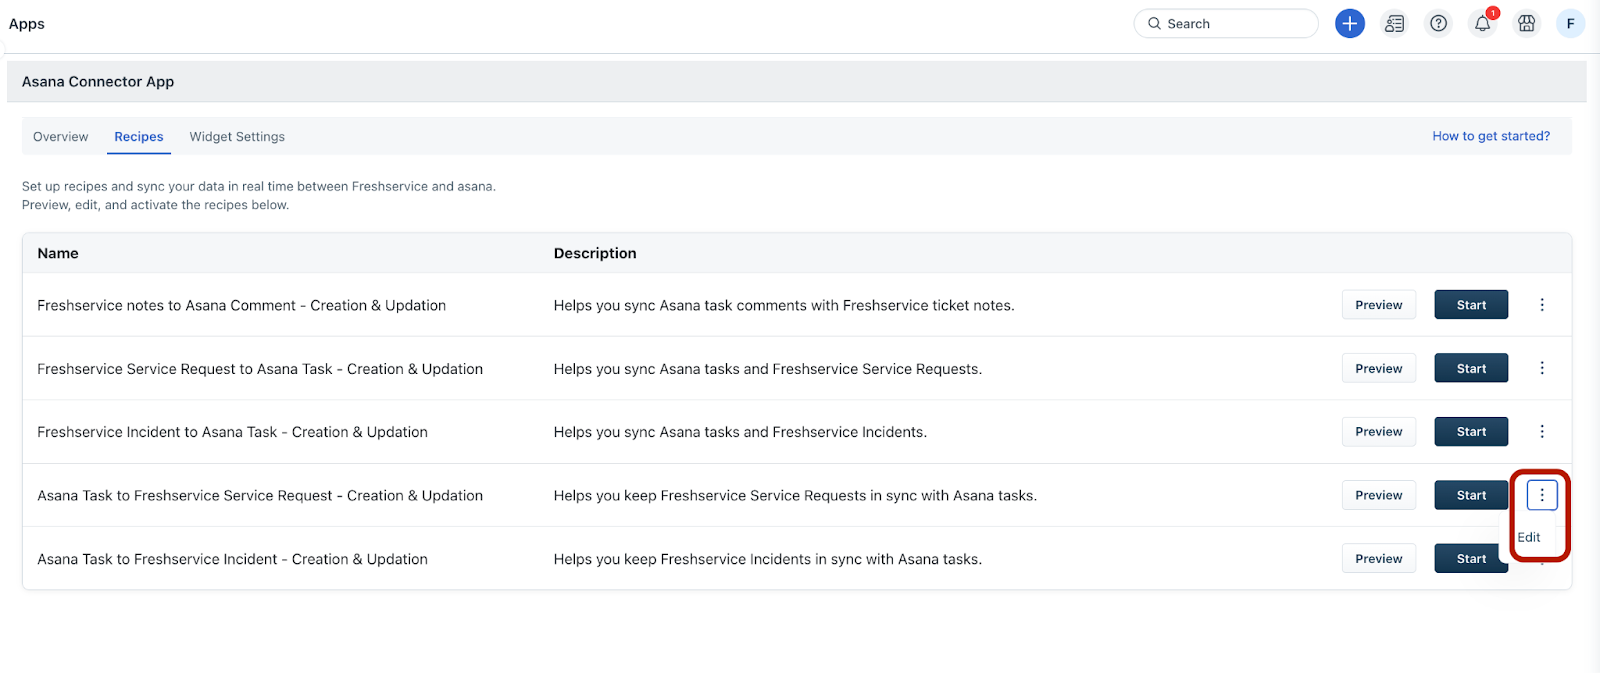Screen dimensions: 1600x673
Task: Start Freshservice notes to Asana Comment recipe
Action: [x=1471, y=305]
